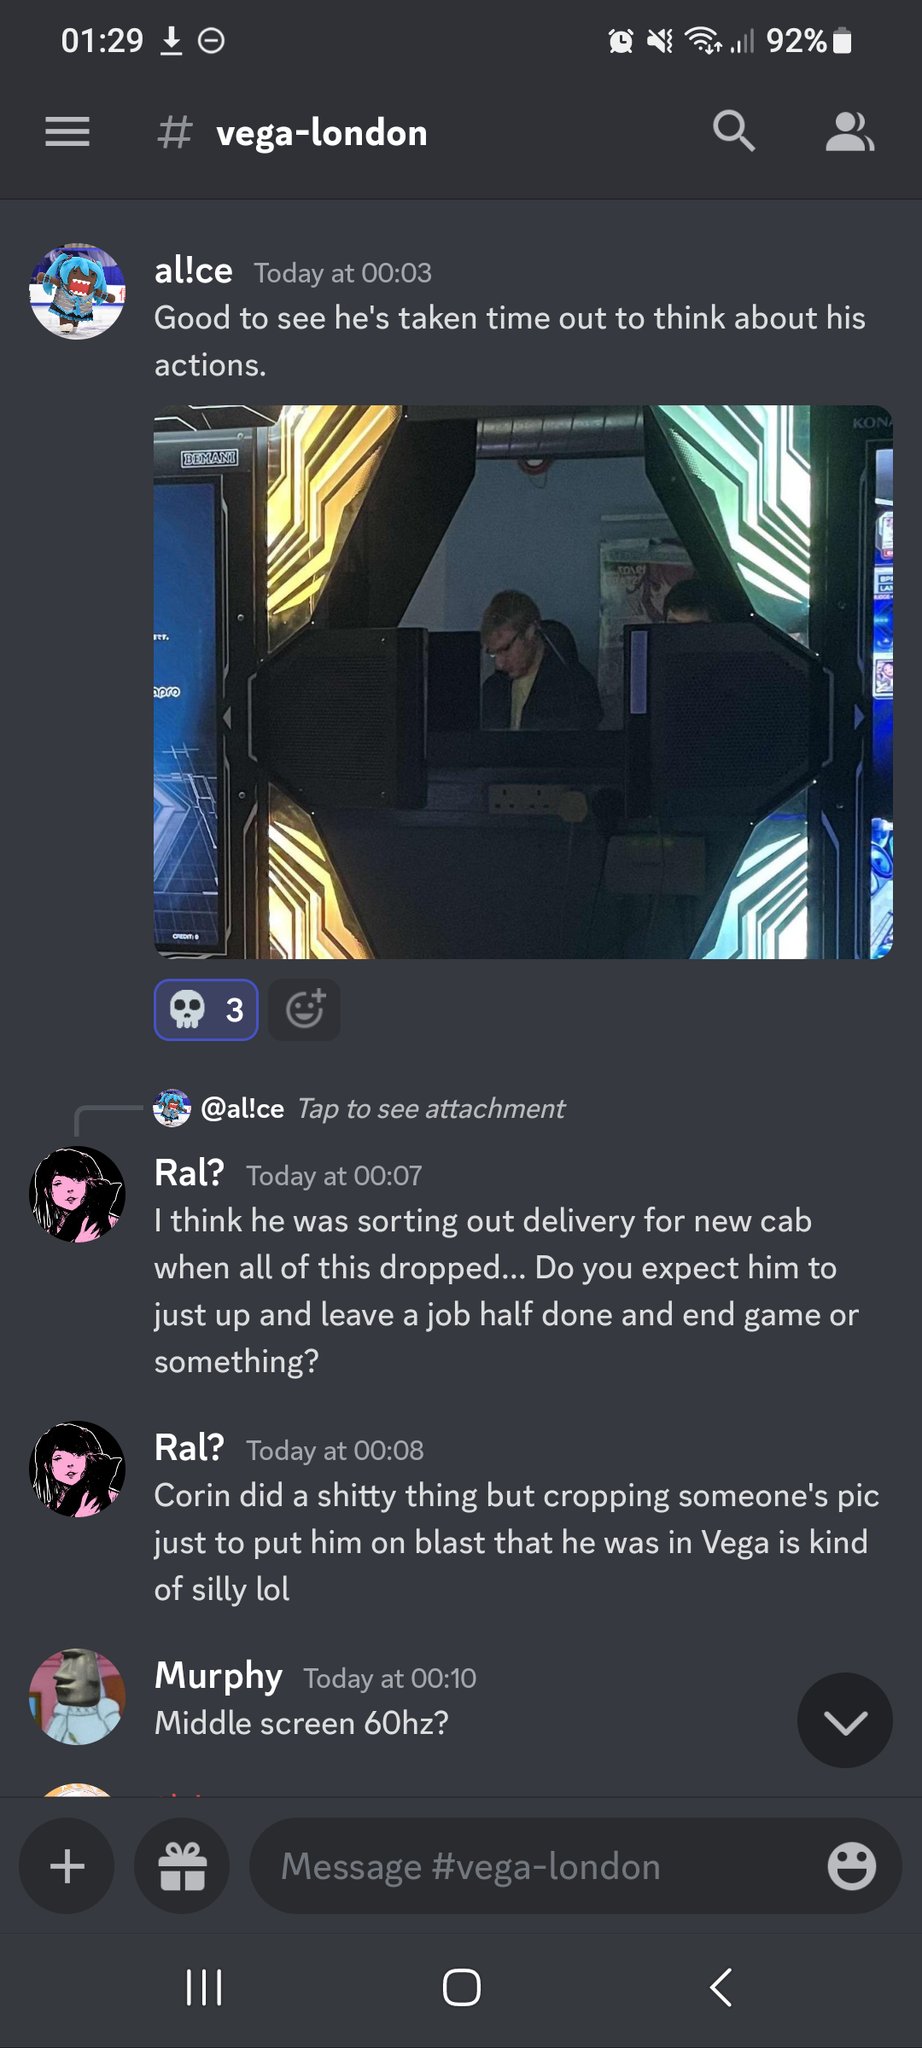Open the add reaction emoji button

[305, 1010]
